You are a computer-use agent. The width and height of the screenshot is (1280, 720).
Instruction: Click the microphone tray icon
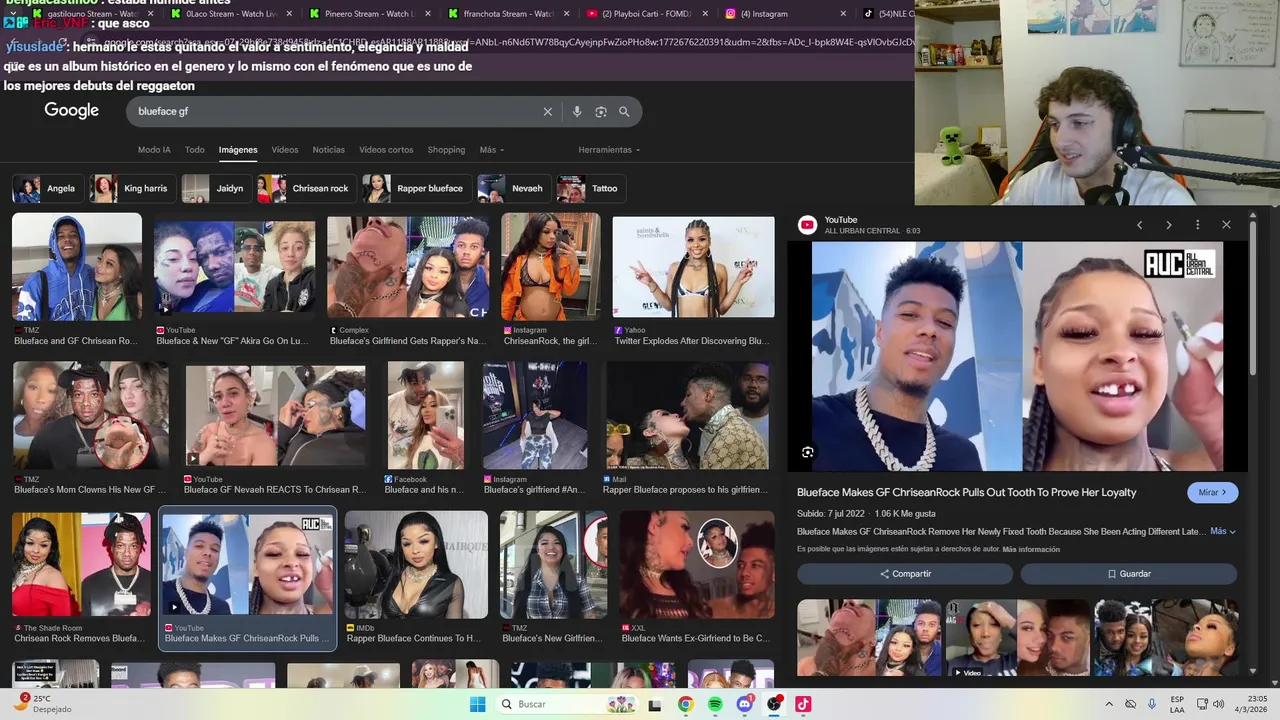coord(1153,704)
